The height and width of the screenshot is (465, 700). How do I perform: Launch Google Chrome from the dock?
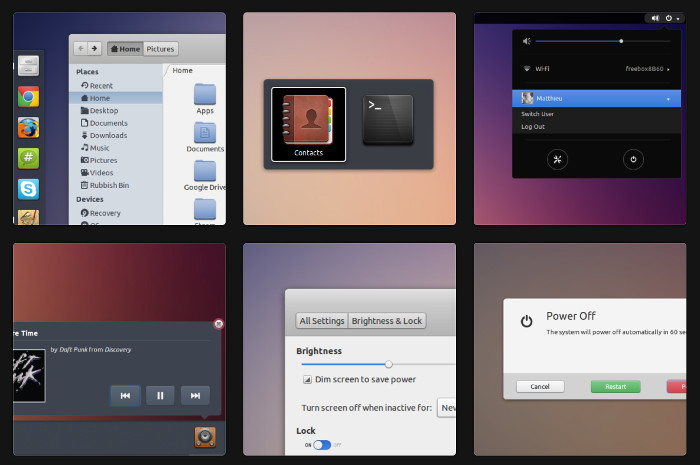[28, 97]
